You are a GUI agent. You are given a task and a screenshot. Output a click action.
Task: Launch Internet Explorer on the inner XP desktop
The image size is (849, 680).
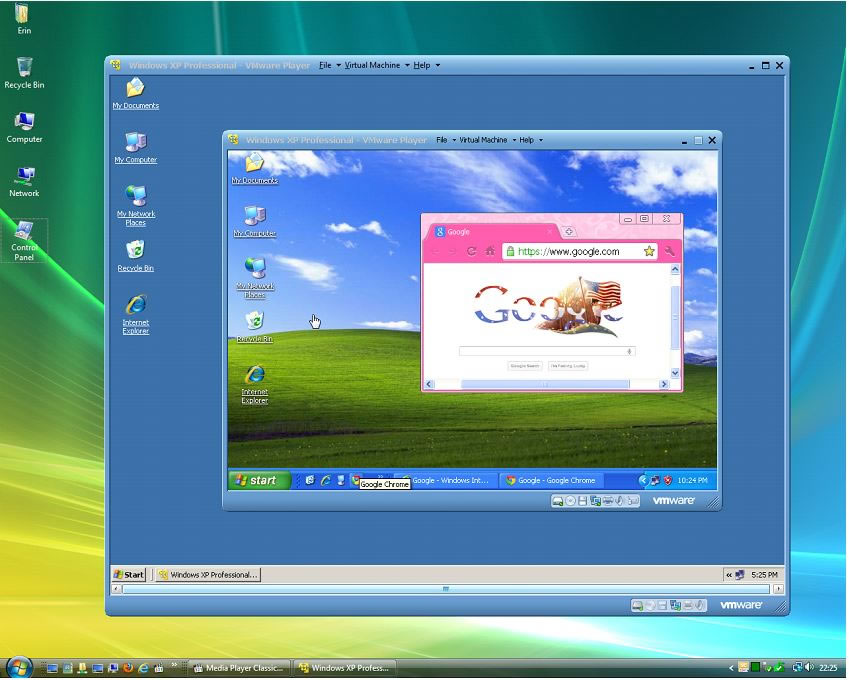(254, 385)
